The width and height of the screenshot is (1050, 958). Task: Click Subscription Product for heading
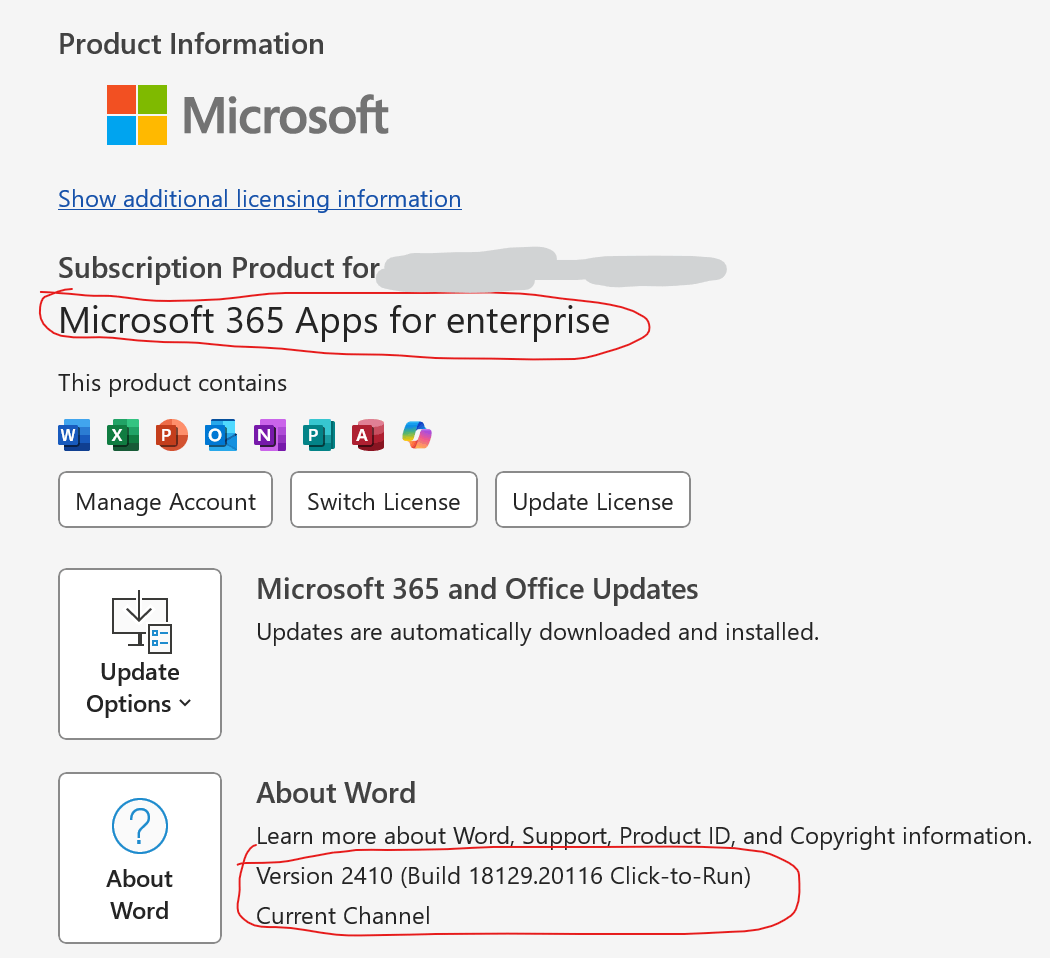tap(219, 268)
